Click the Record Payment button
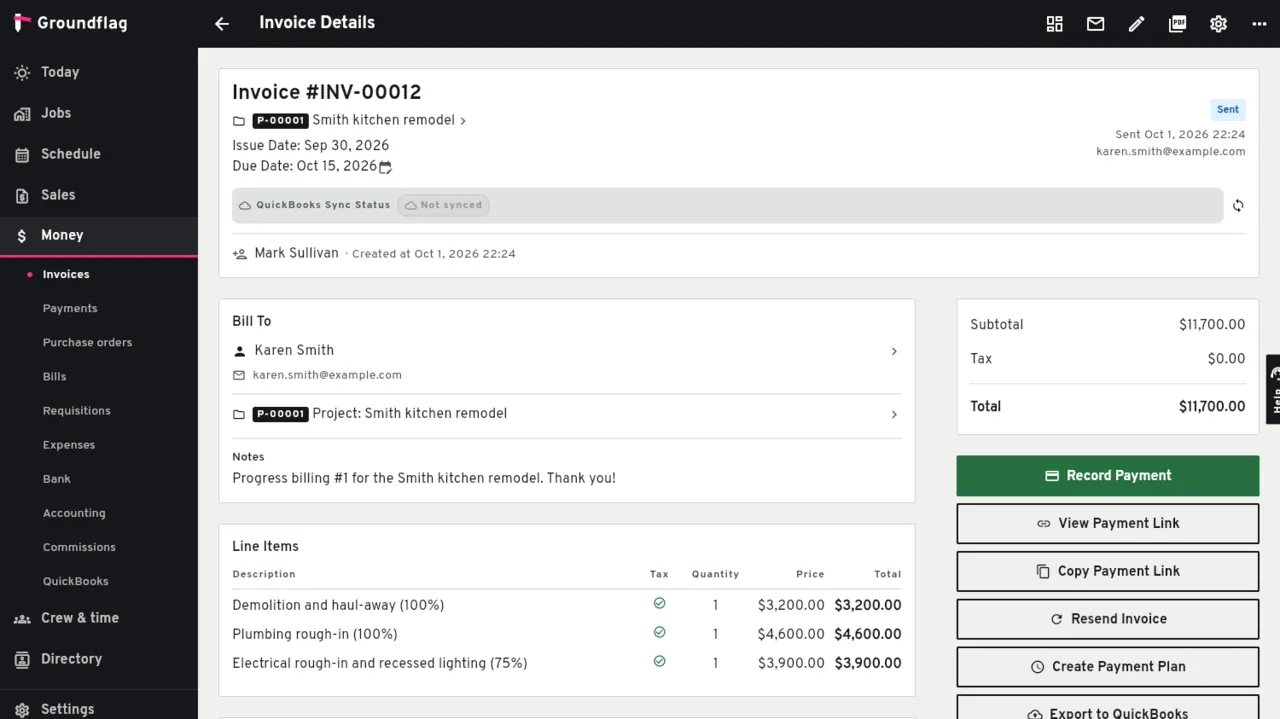Viewport: 1280px width, 719px height. click(x=1107, y=476)
